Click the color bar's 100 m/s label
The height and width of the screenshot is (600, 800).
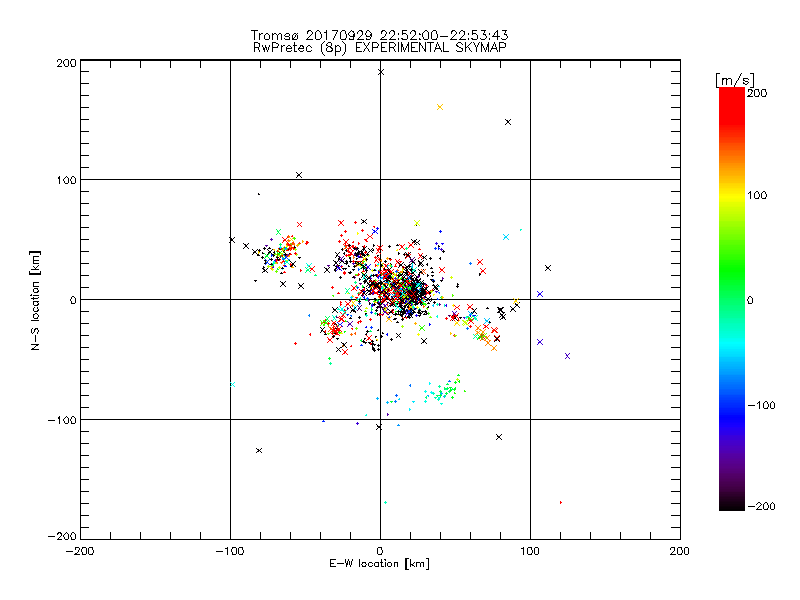click(757, 195)
